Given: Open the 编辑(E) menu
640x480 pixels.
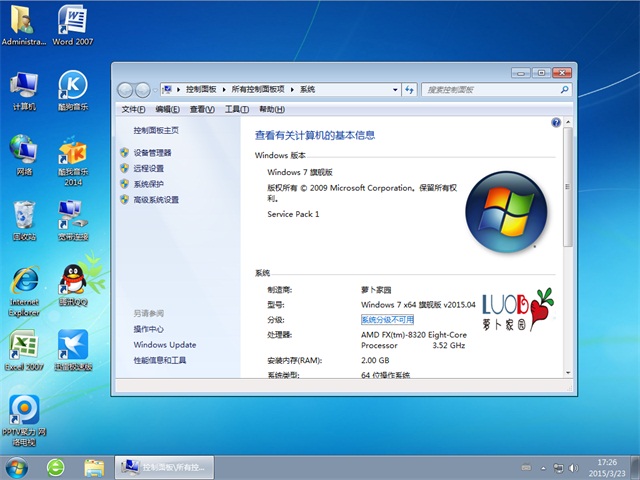Looking at the screenshot, I should (167, 109).
